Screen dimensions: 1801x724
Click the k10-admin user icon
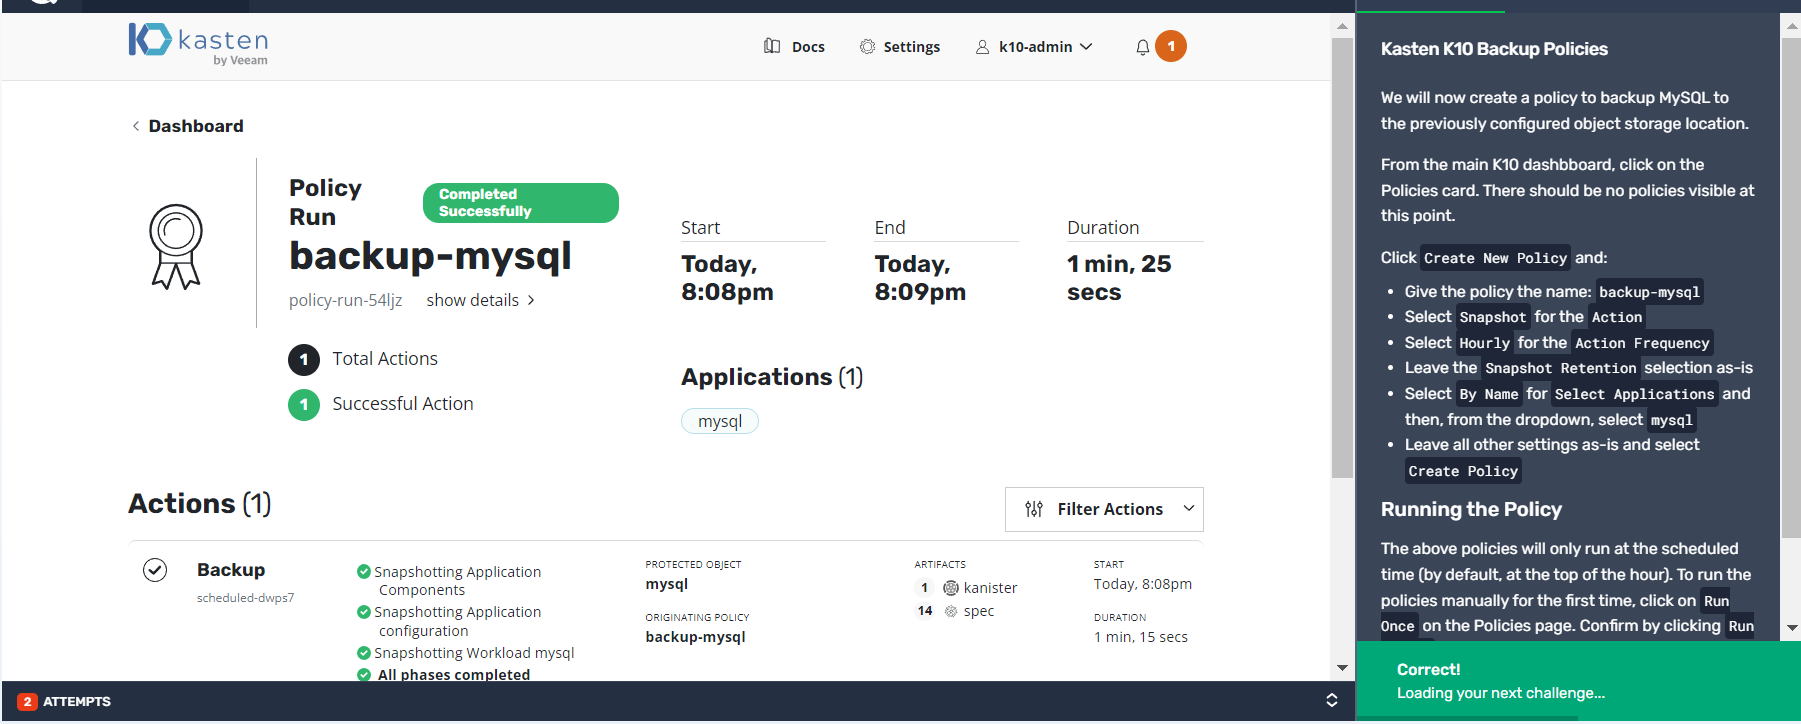(982, 46)
